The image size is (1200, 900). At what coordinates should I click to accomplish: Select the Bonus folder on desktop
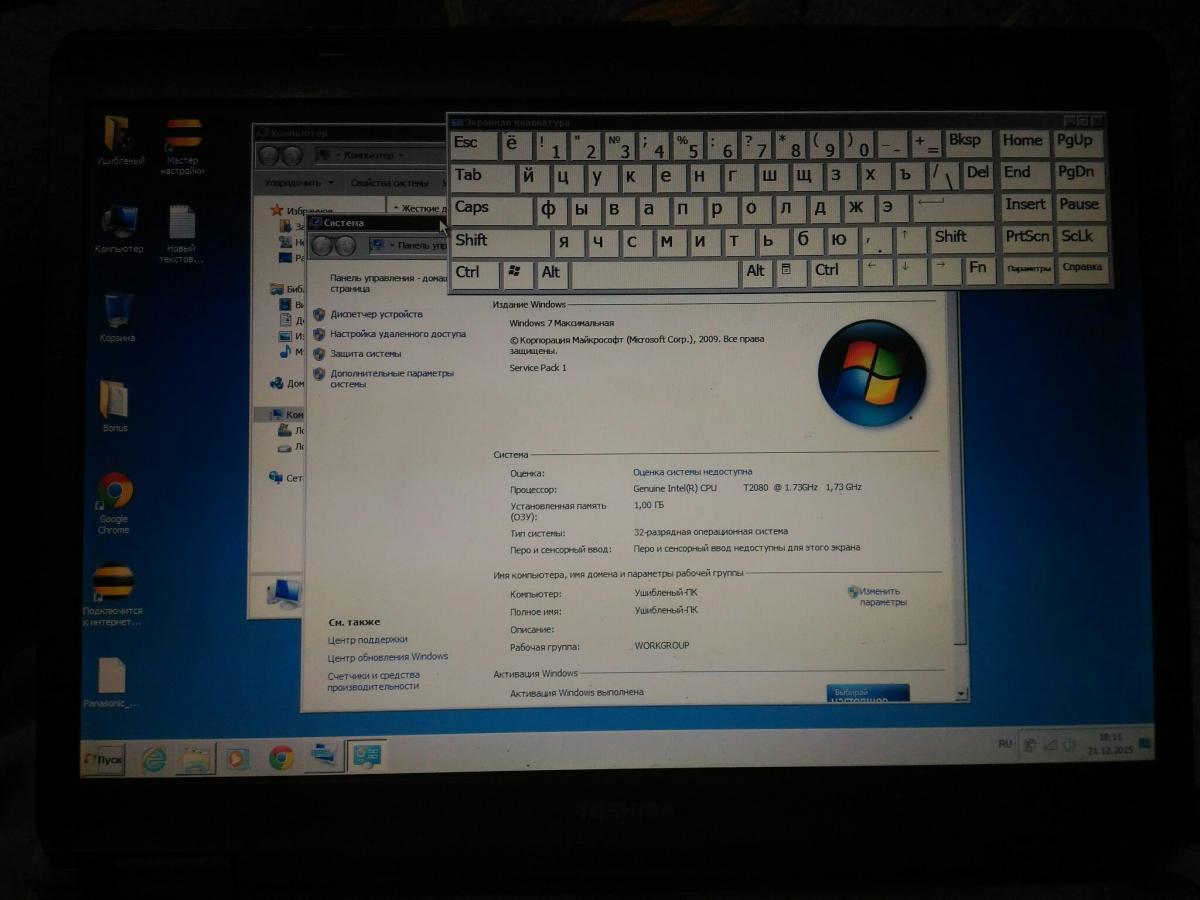click(115, 406)
